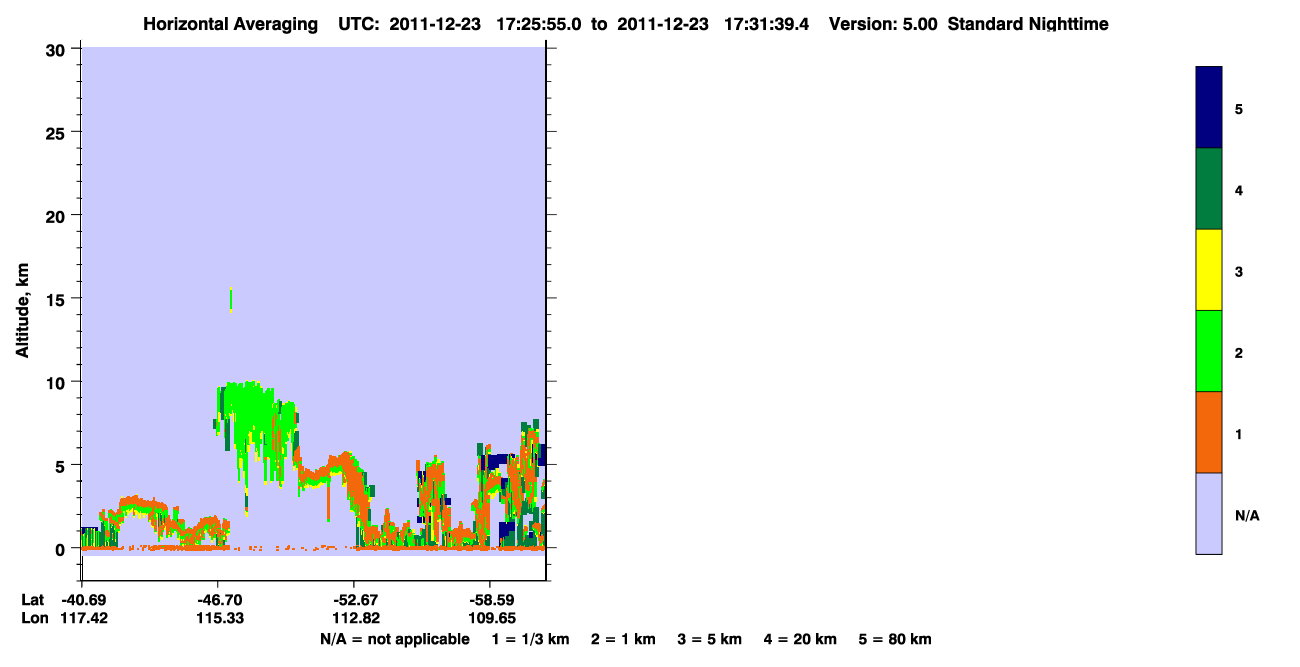Click the lavender N/A color bar segment

tap(1209, 513)
